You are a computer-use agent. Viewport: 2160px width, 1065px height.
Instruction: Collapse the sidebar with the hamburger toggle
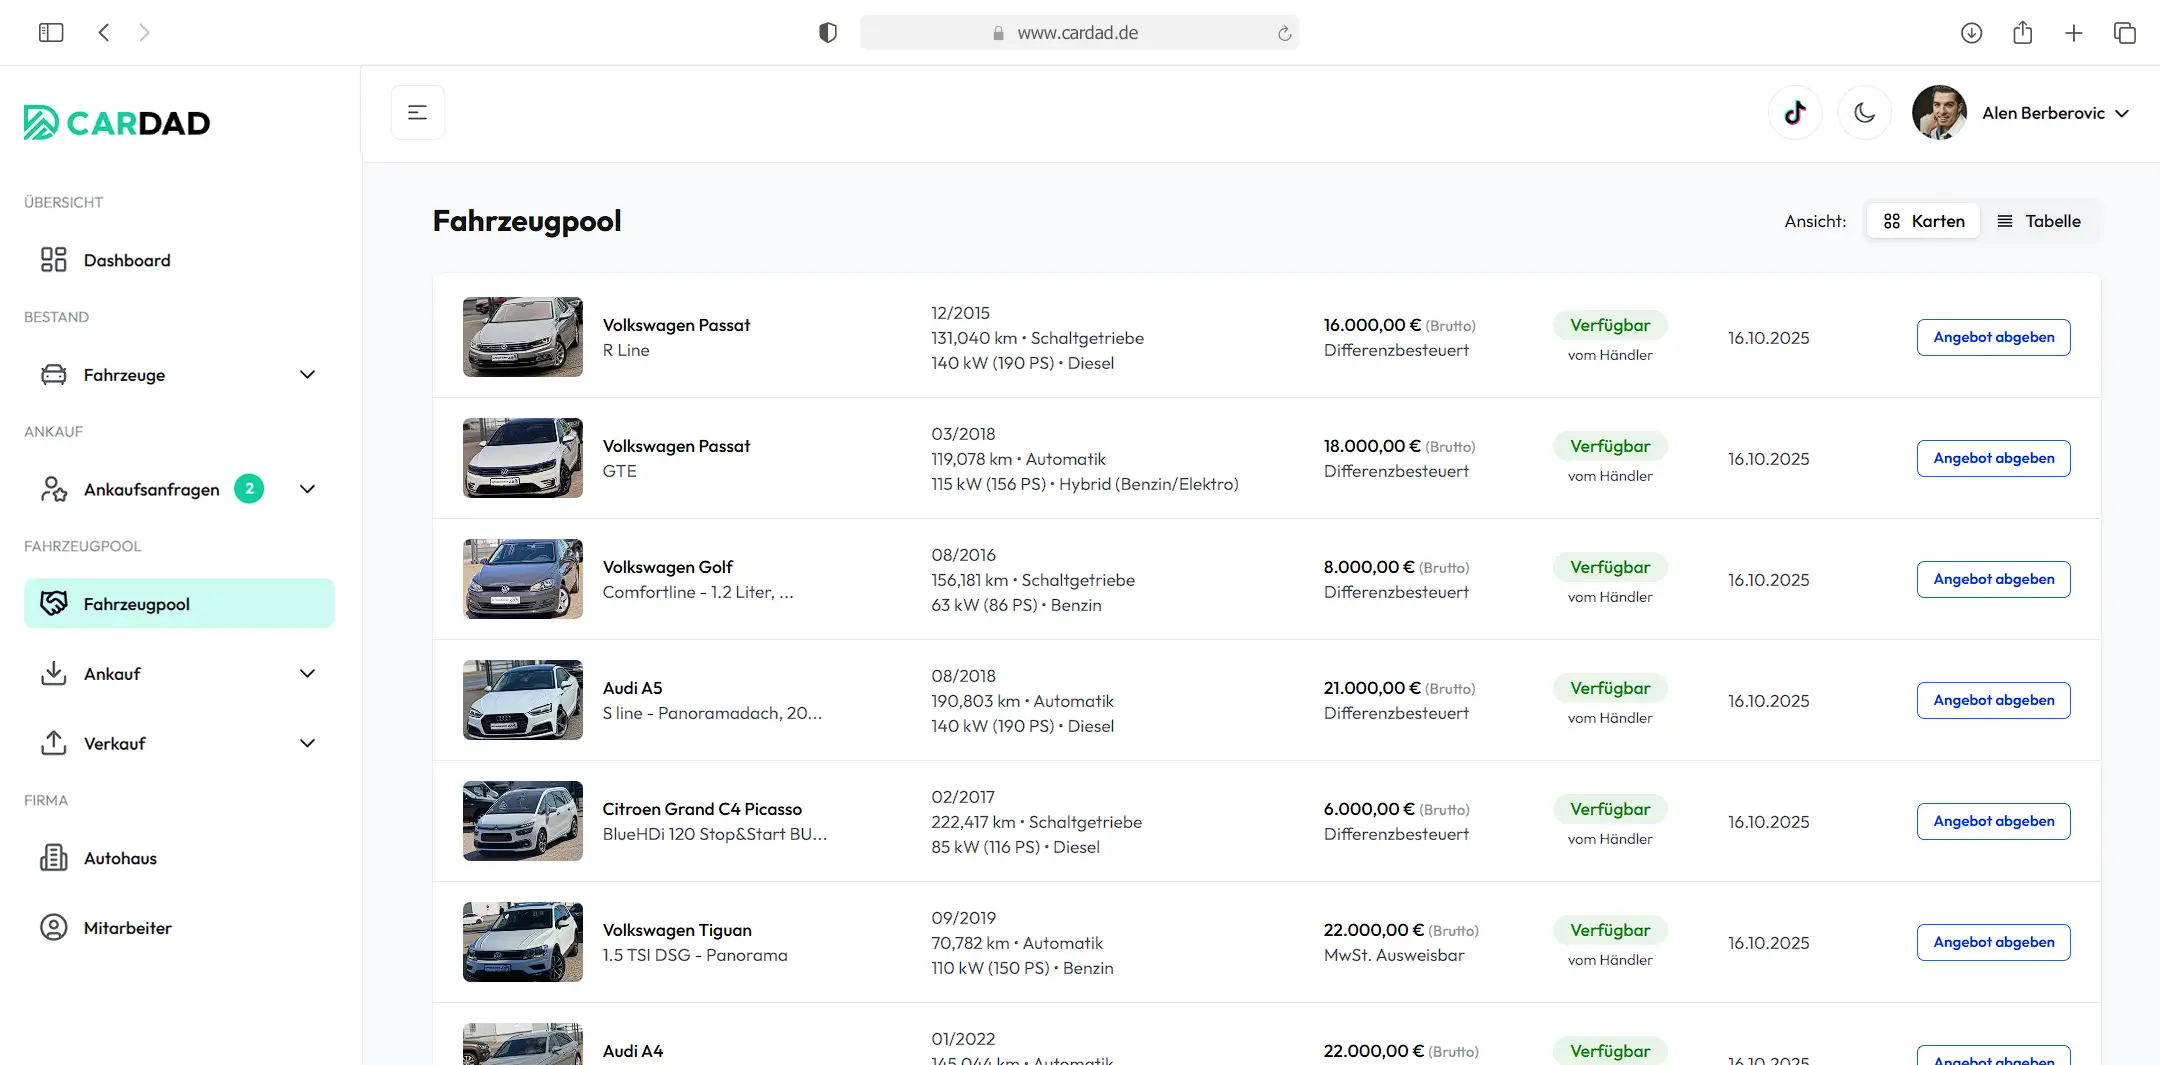pyautogui.click(x=417, y=112)
